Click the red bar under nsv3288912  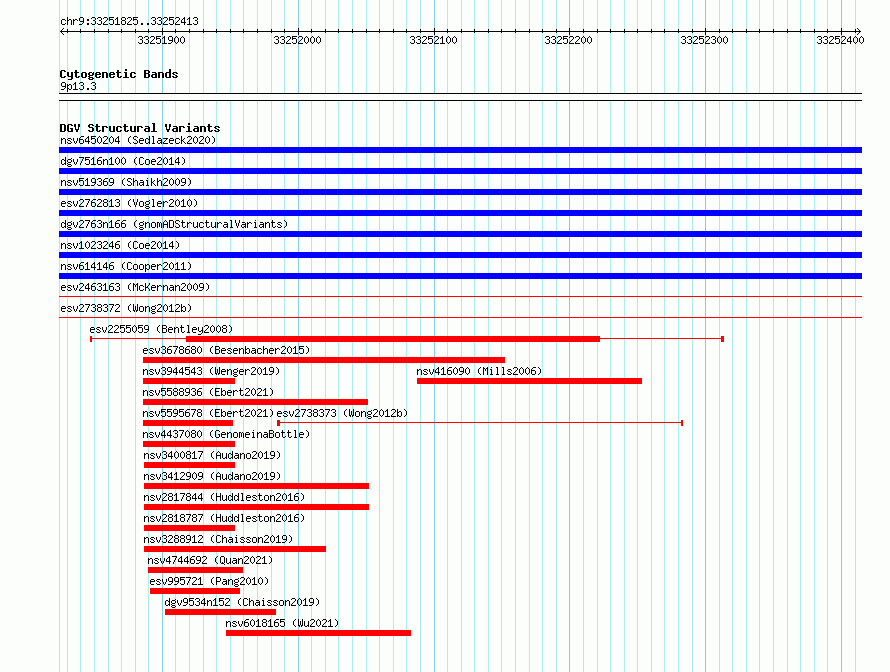(x=234, y=549)
